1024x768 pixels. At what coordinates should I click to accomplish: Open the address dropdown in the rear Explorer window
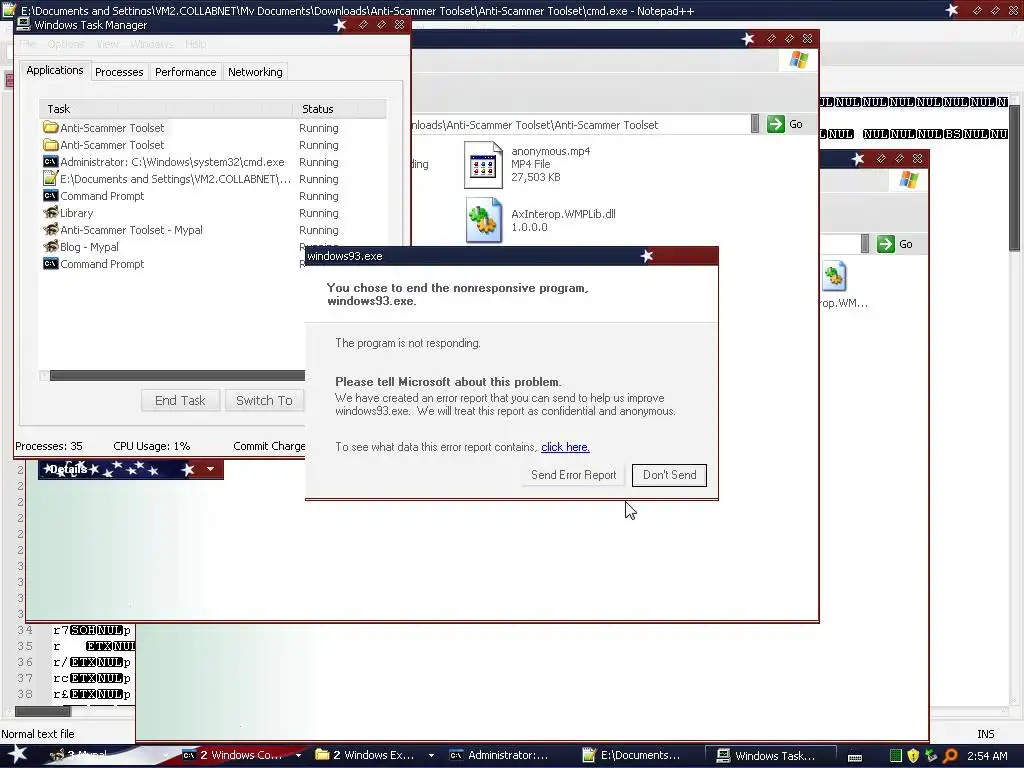(865, 244)
